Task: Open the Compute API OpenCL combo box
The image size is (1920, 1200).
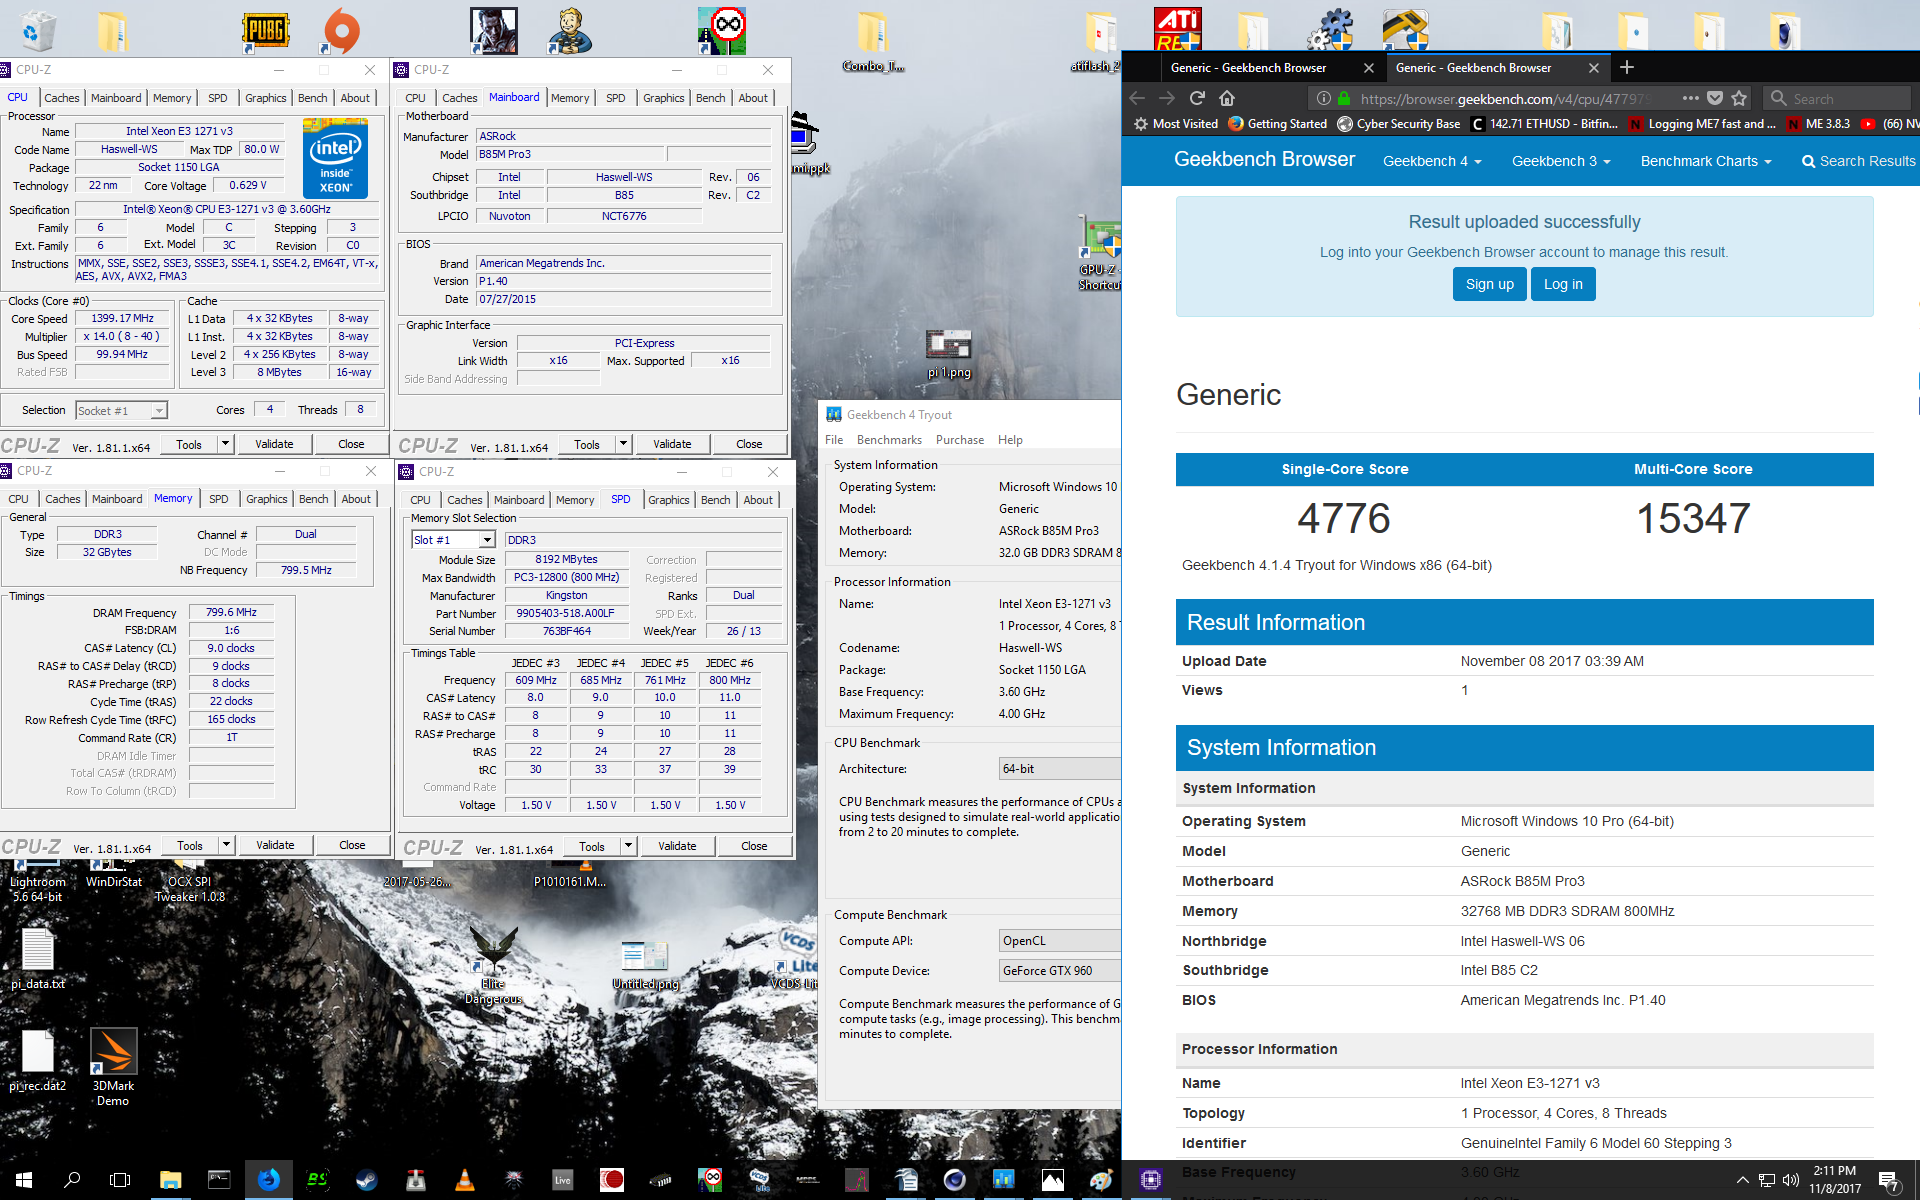Action: coord(1060,941)
